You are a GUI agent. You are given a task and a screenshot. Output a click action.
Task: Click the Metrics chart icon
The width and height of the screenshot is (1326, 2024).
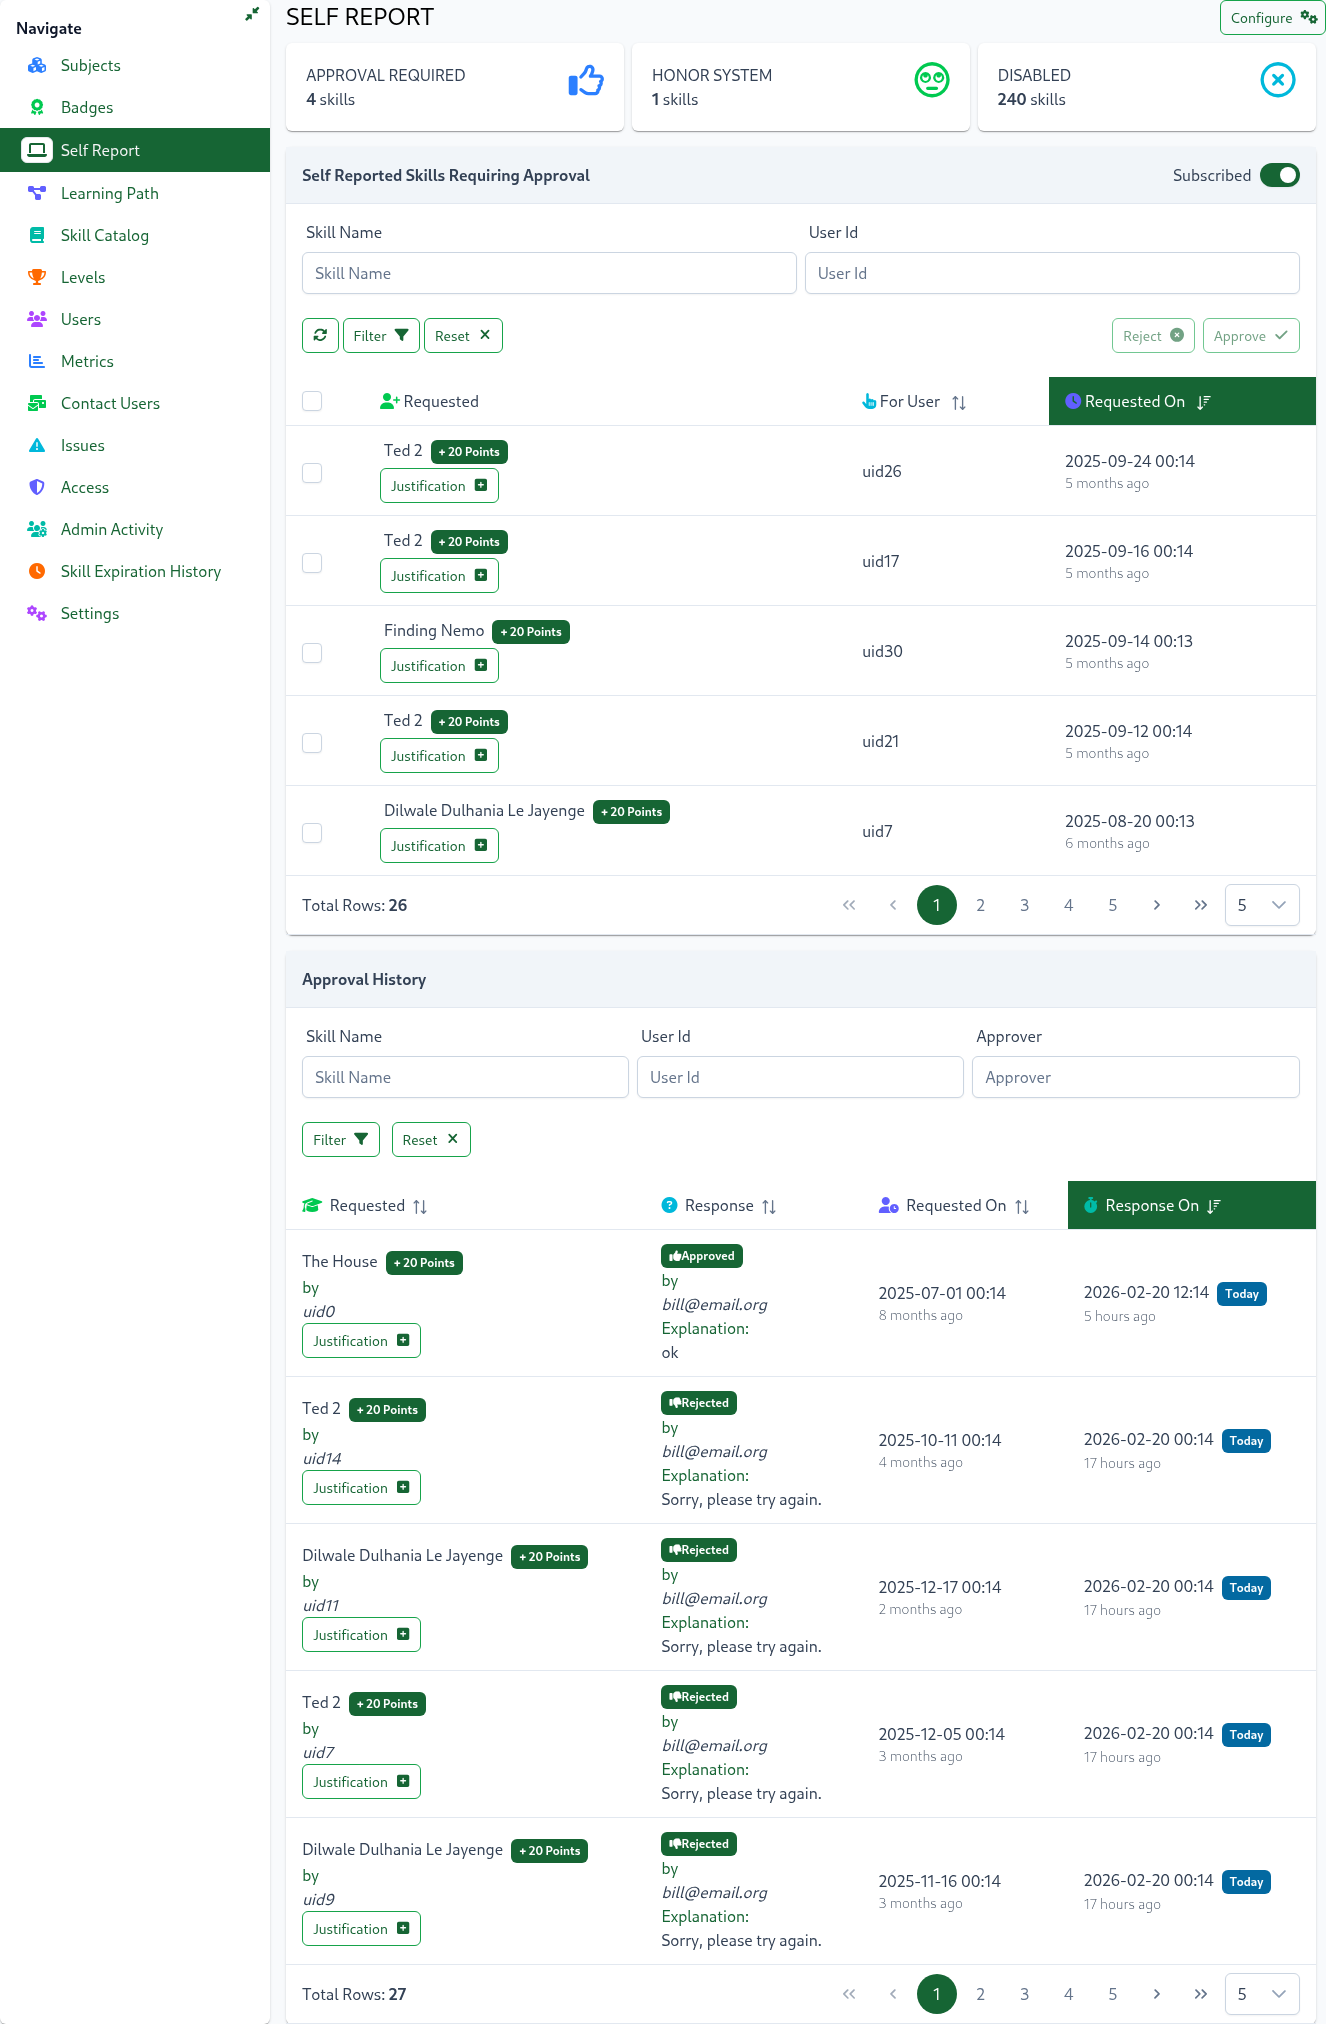pos(37,361)
